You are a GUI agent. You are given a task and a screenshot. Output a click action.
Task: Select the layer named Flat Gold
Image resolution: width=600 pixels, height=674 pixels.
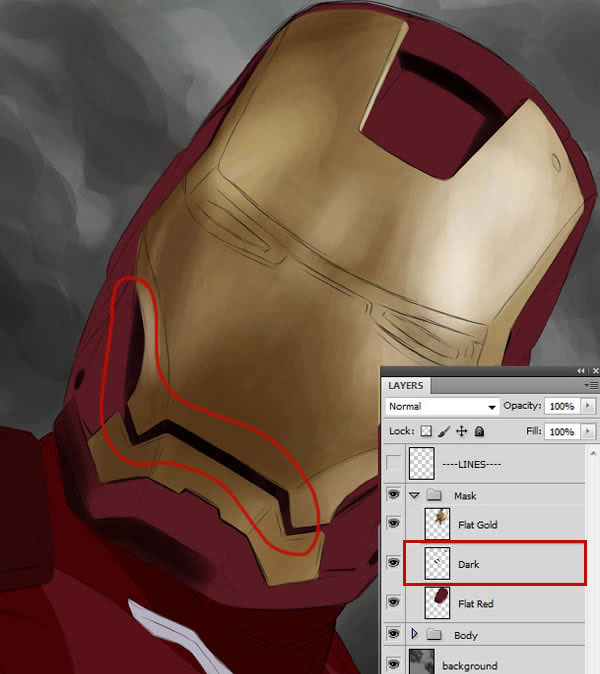pos(478,524)
